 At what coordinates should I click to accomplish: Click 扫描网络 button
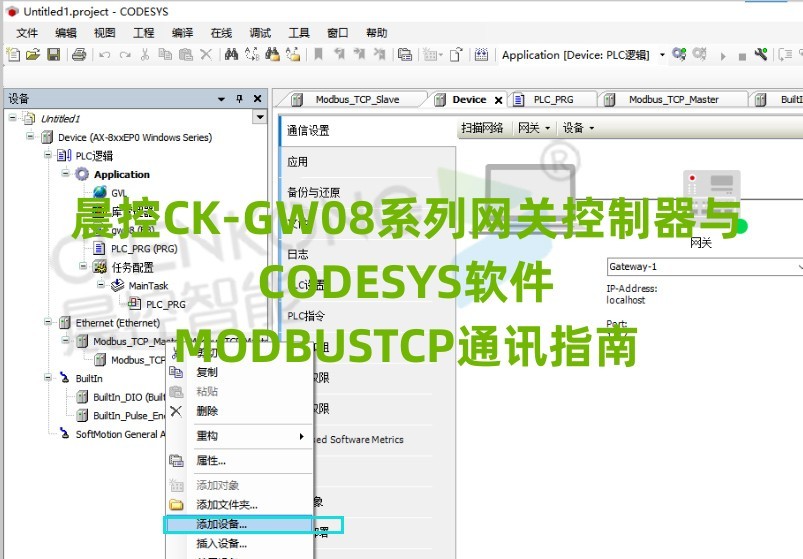point(482,128)
